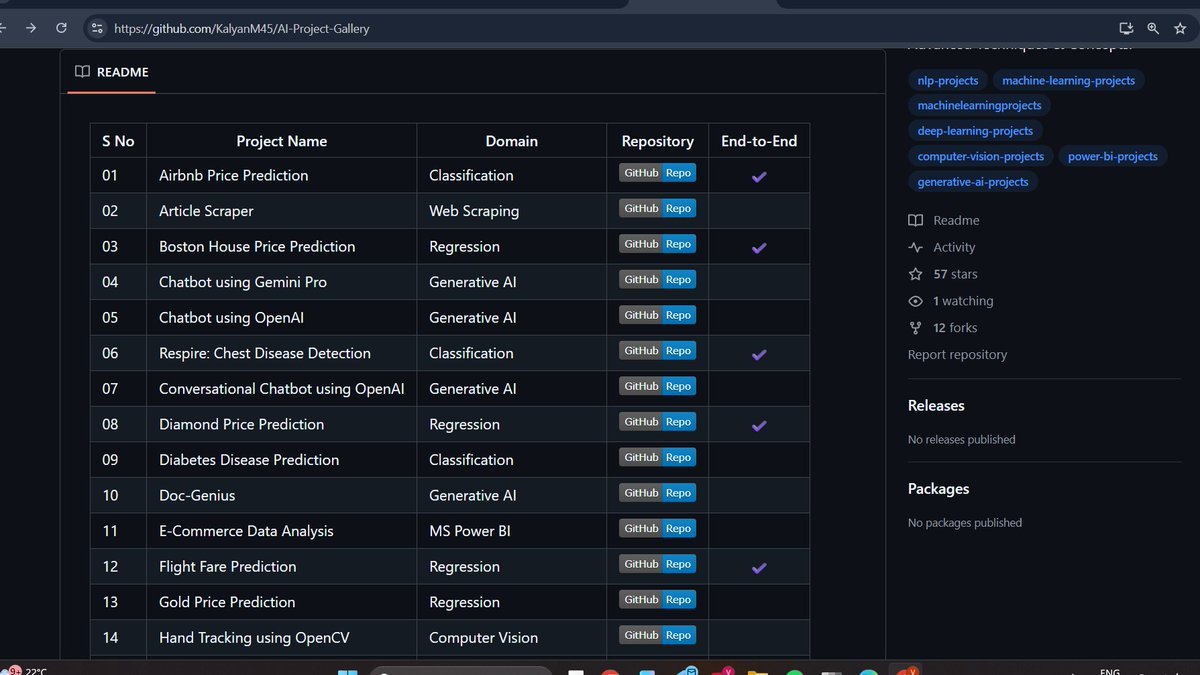Reload the GitHub page
The height and width of the screenshot is (675, 1200).
[x=62, y=28]
